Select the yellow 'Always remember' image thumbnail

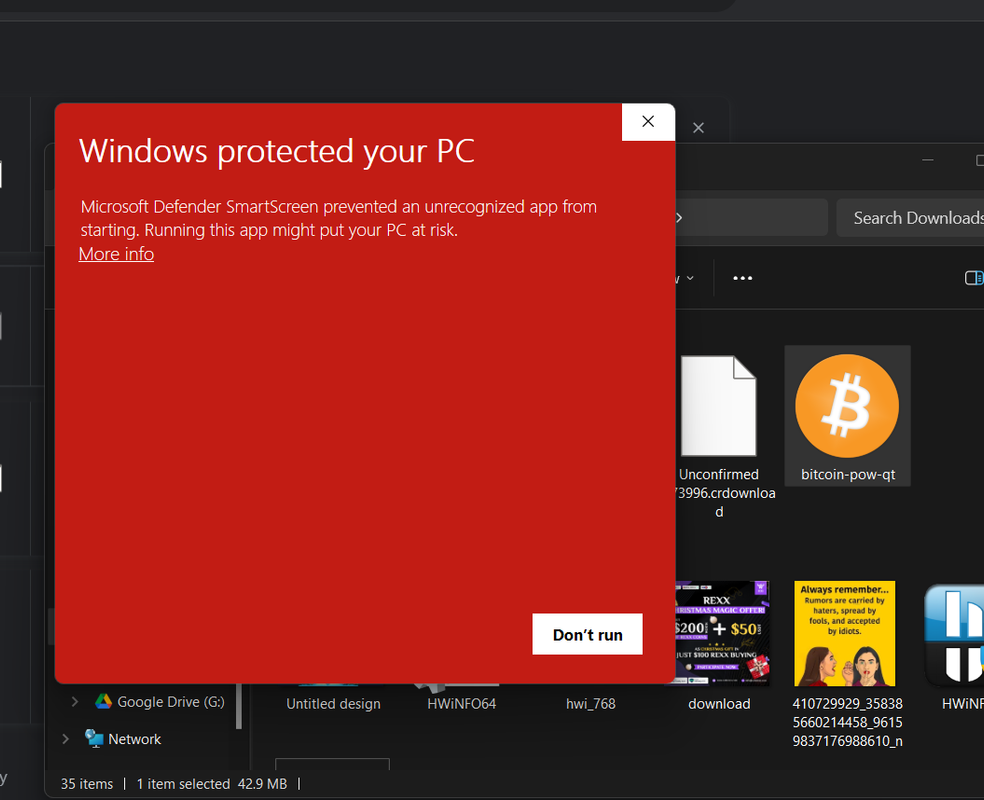point(845,633)
